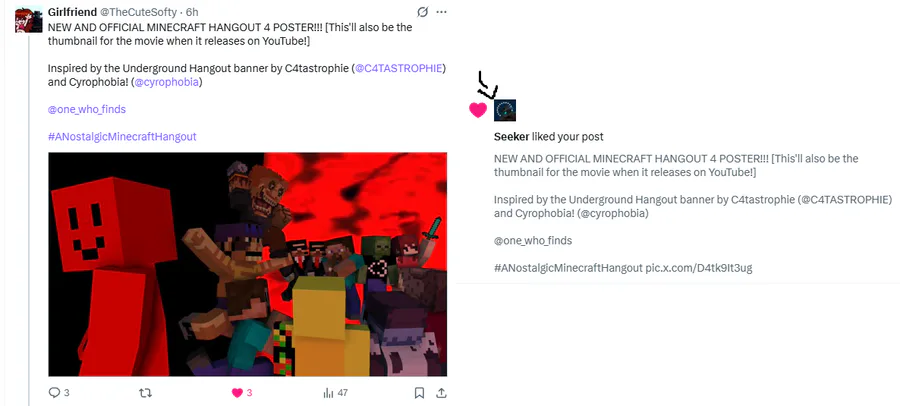The width and height of the screenshot is (900, 406).
Task: Click the Grok circle-slash icon
Action: 422,12
